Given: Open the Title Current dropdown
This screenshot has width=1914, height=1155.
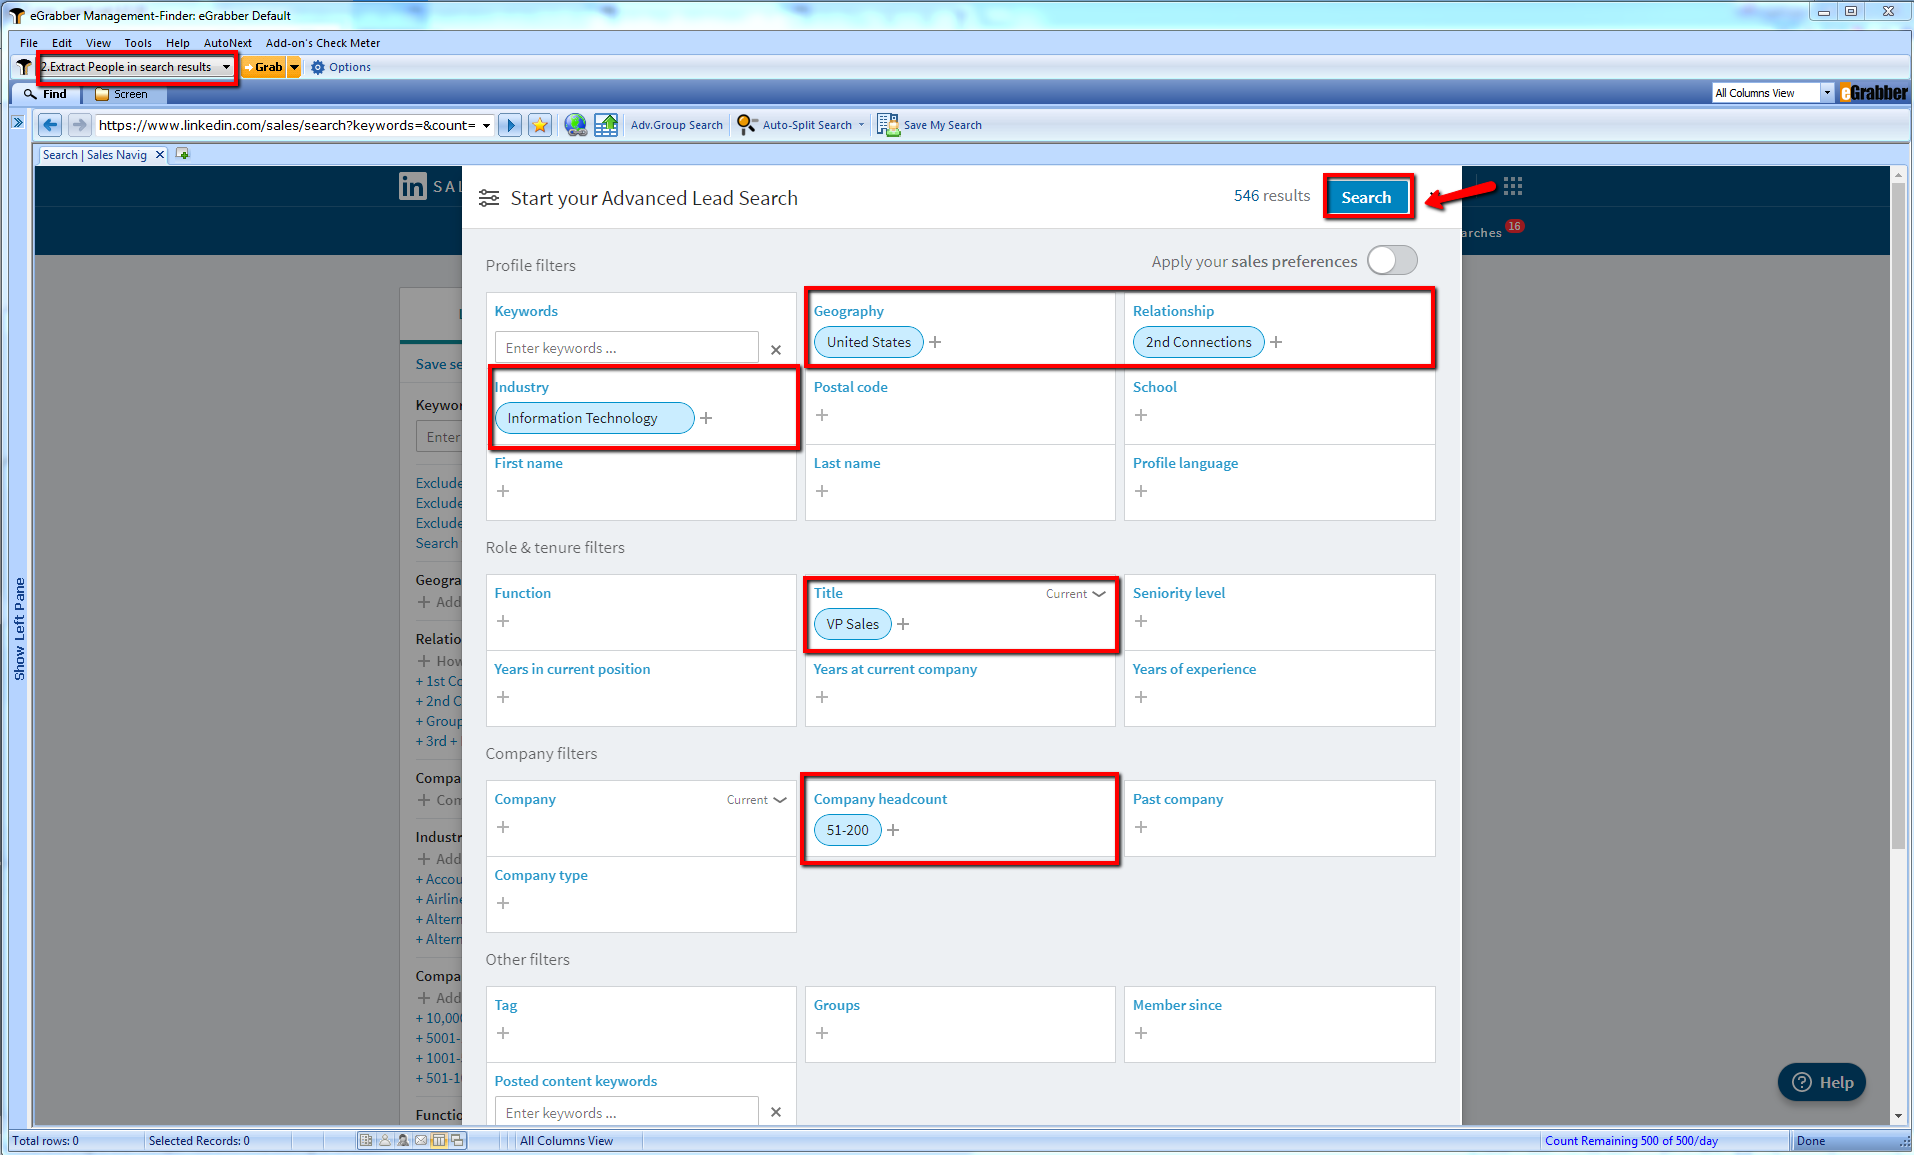Looking at the screenshot, I should (x=1076, y=594).
